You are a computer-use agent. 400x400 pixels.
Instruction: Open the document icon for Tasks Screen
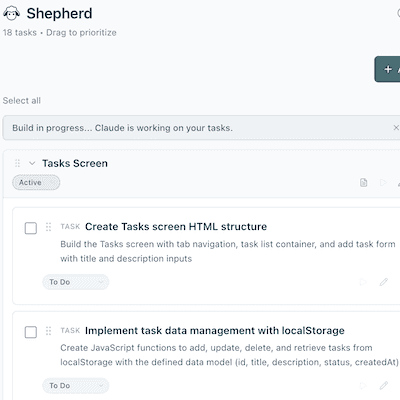coord(364,182)
